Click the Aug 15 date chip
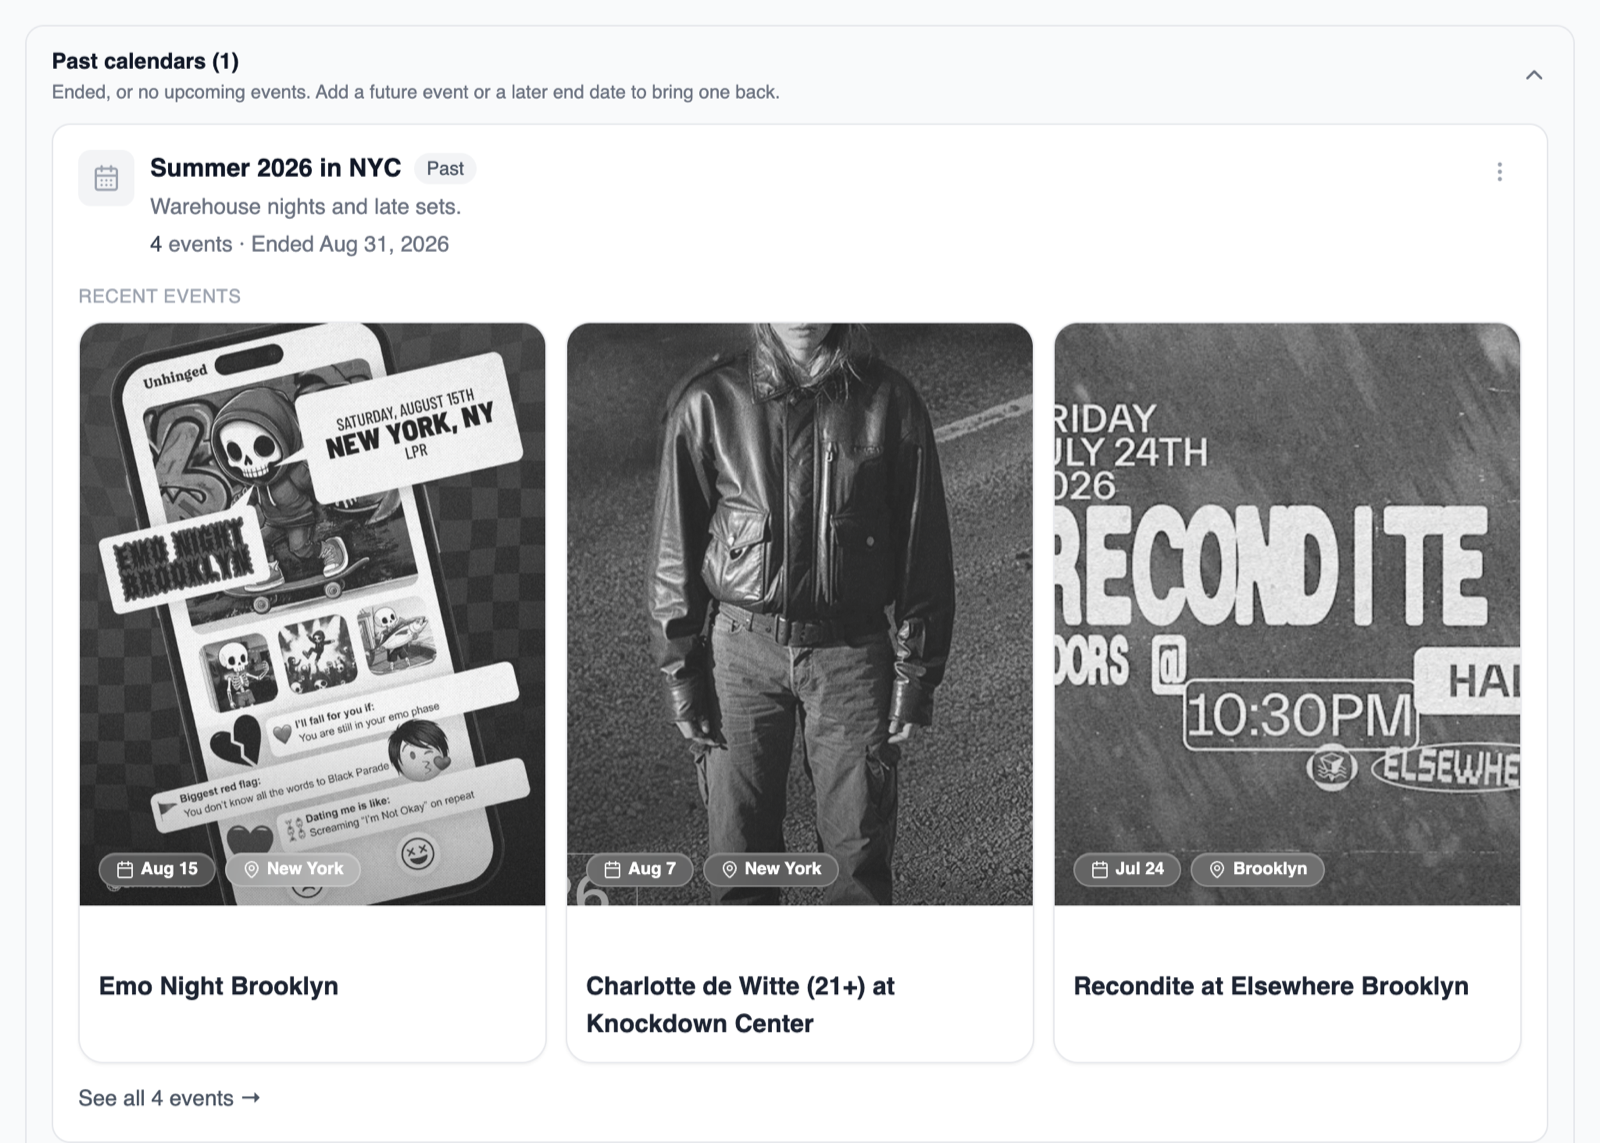1600x1143 pixels. pyautogui.click(x=157, y=869)
